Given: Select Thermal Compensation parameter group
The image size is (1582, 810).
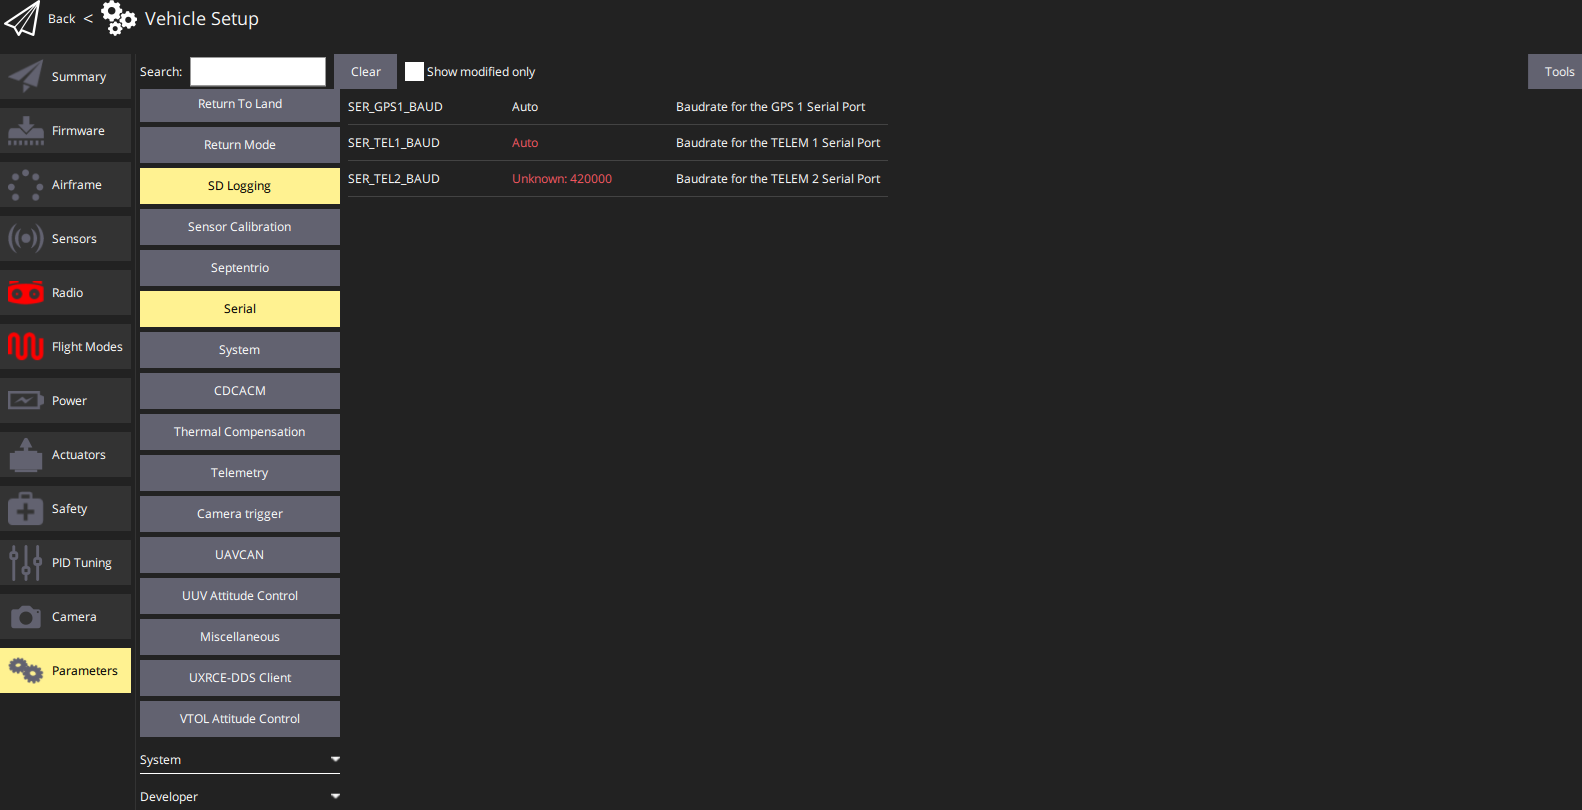Looking at the screenshot, I should point(240,432).
